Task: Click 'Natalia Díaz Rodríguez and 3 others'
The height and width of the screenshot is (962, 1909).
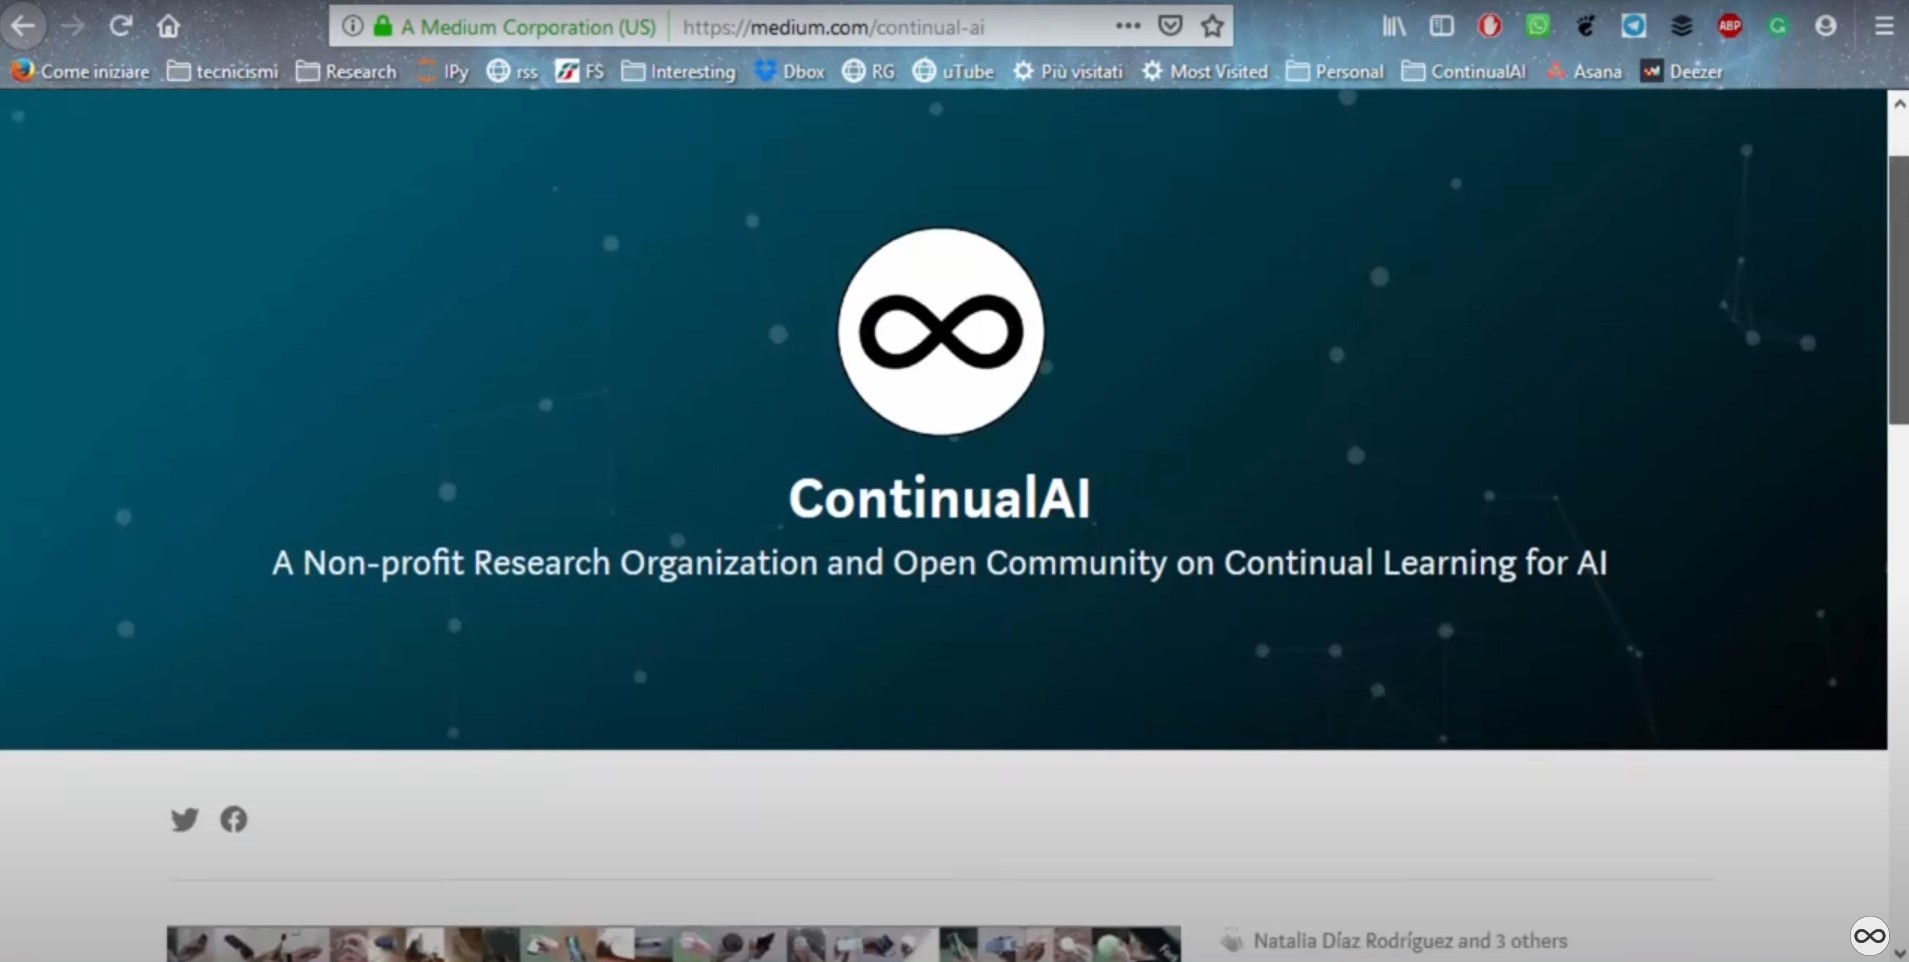Action: click(1410, 941)
